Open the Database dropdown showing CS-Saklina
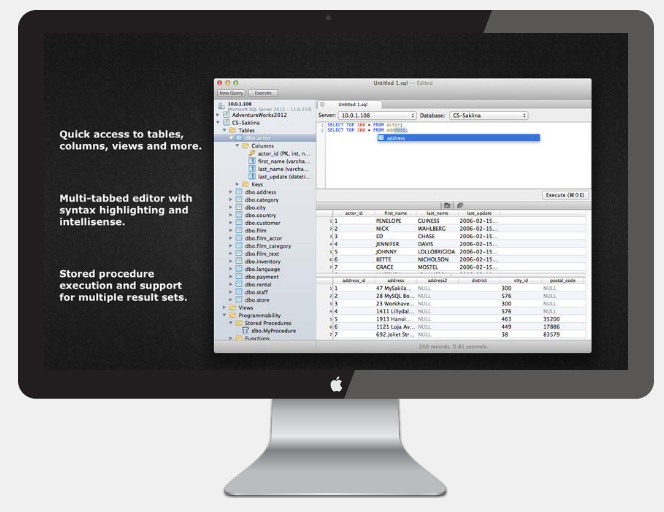Viewport: 664px width, 512px height. coord(489,115)
